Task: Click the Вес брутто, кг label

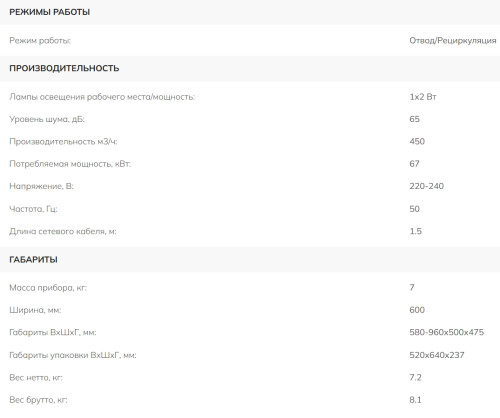Action: pyautogui.click(x=38, y=400)
